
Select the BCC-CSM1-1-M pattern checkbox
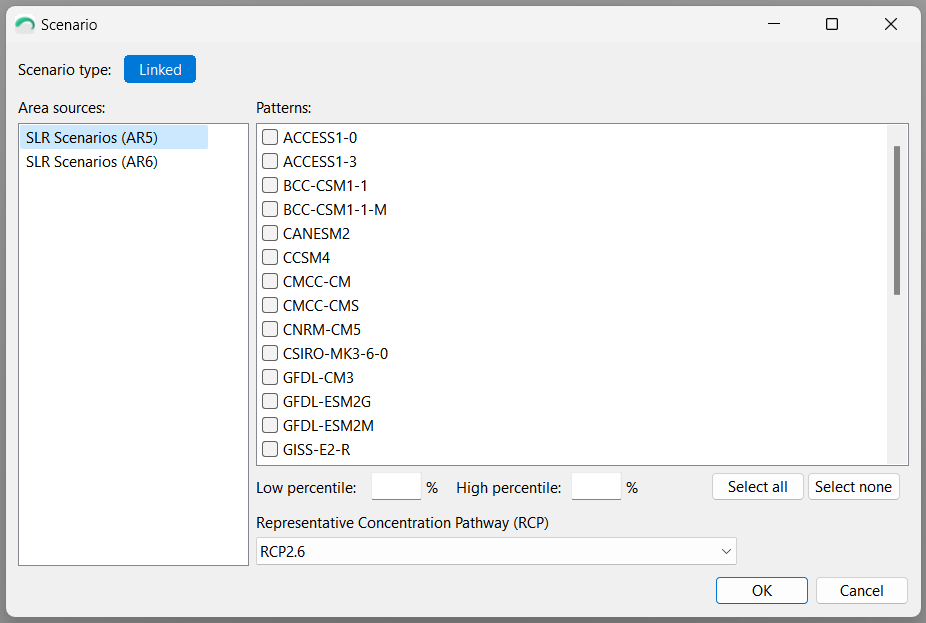270,209
